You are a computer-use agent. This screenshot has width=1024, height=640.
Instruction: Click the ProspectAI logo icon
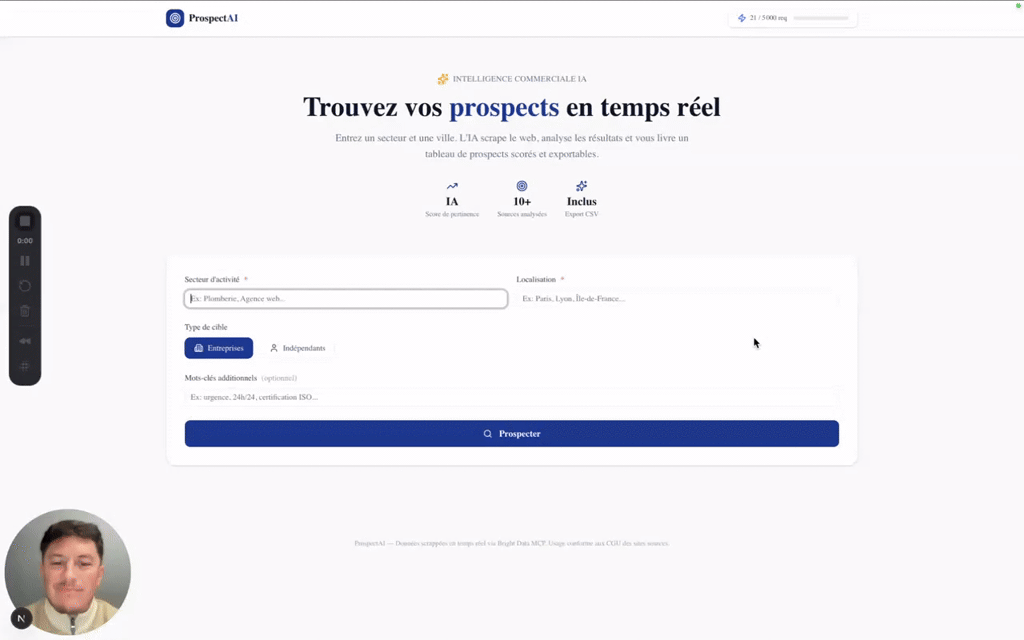[x=175, y=18]
